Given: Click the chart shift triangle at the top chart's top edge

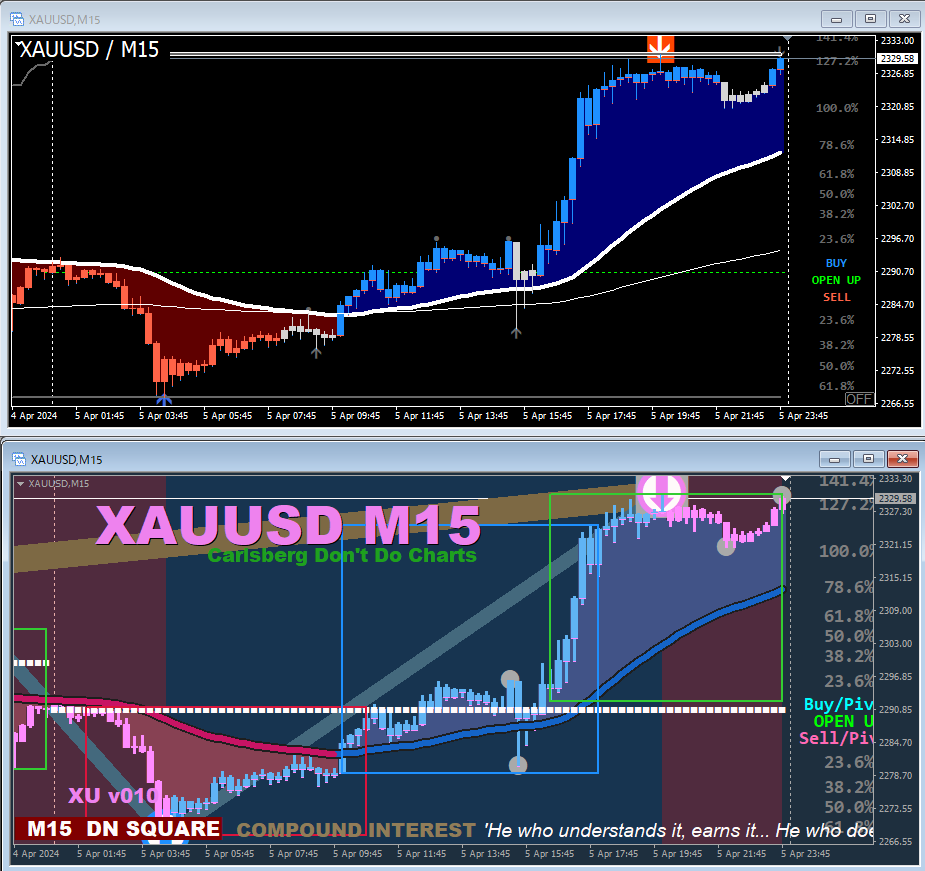Looking at the screenshot, I should [787, 38].
